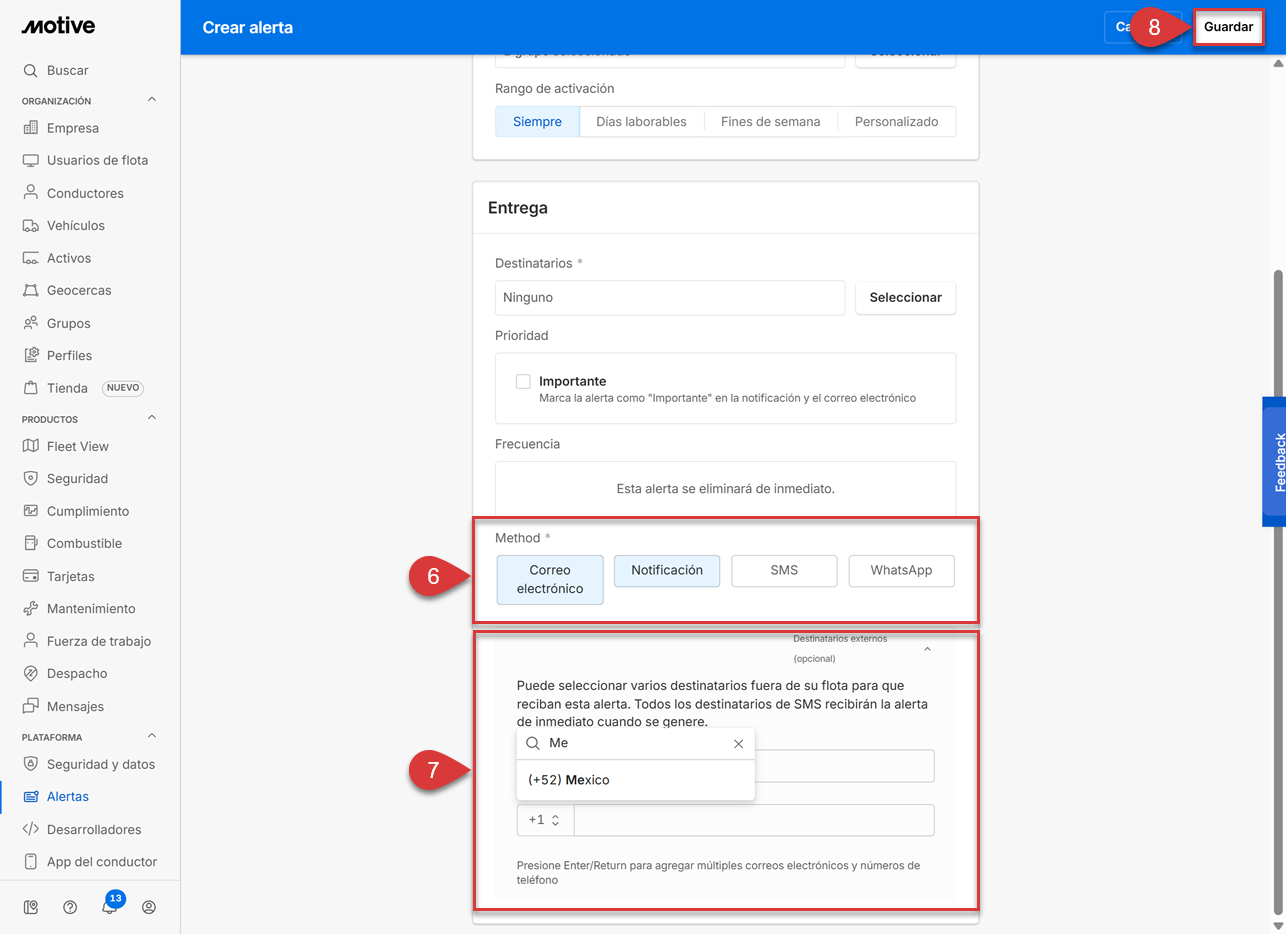Collapse the Organización sidebar group
Screen dimensions: 1286x934
point(152,100)
